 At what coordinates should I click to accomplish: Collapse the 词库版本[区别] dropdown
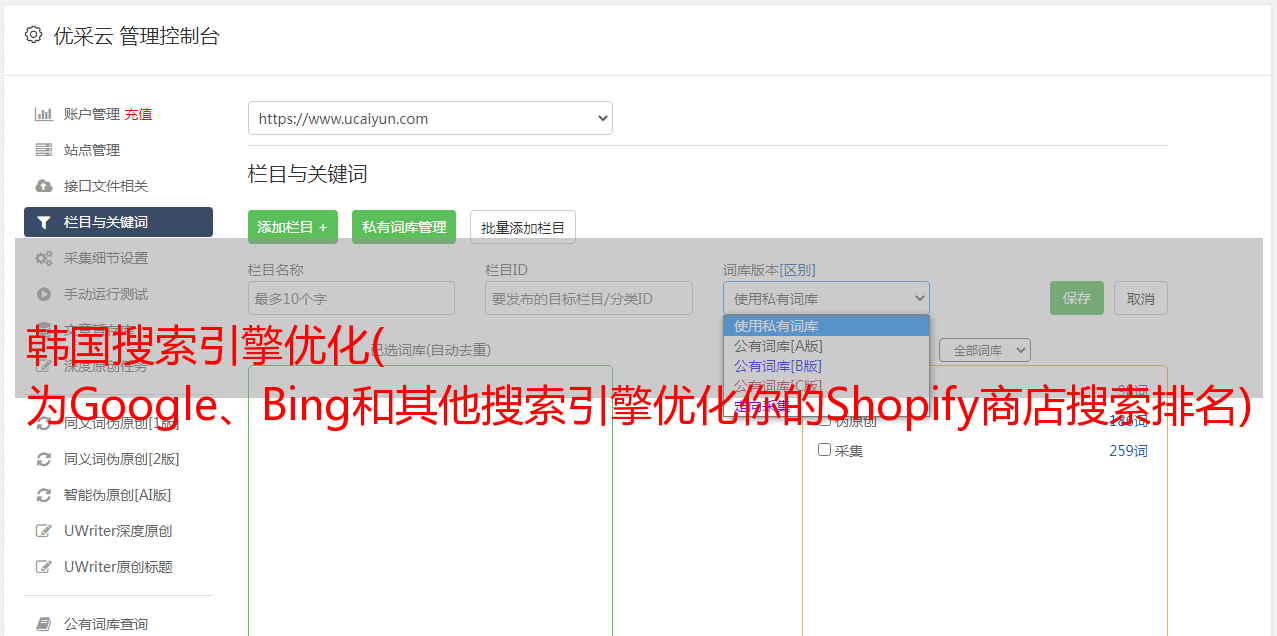coord(826,298)
